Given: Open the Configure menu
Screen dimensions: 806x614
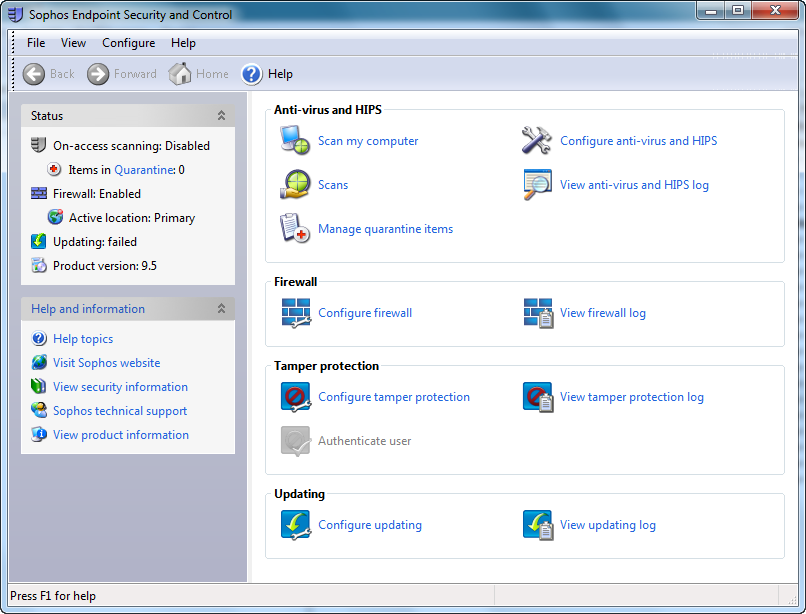Looking at the screenshot, I should point(128,43).
